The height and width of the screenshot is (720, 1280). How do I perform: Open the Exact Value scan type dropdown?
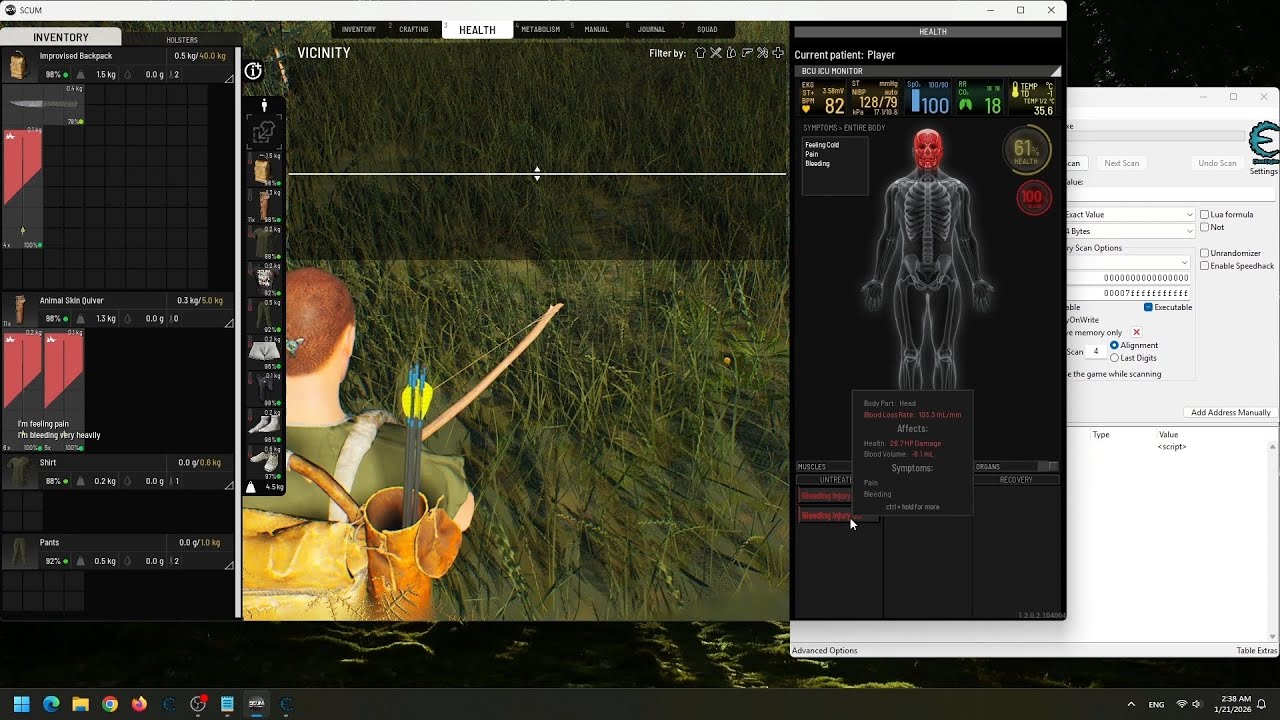(1130, 214)
